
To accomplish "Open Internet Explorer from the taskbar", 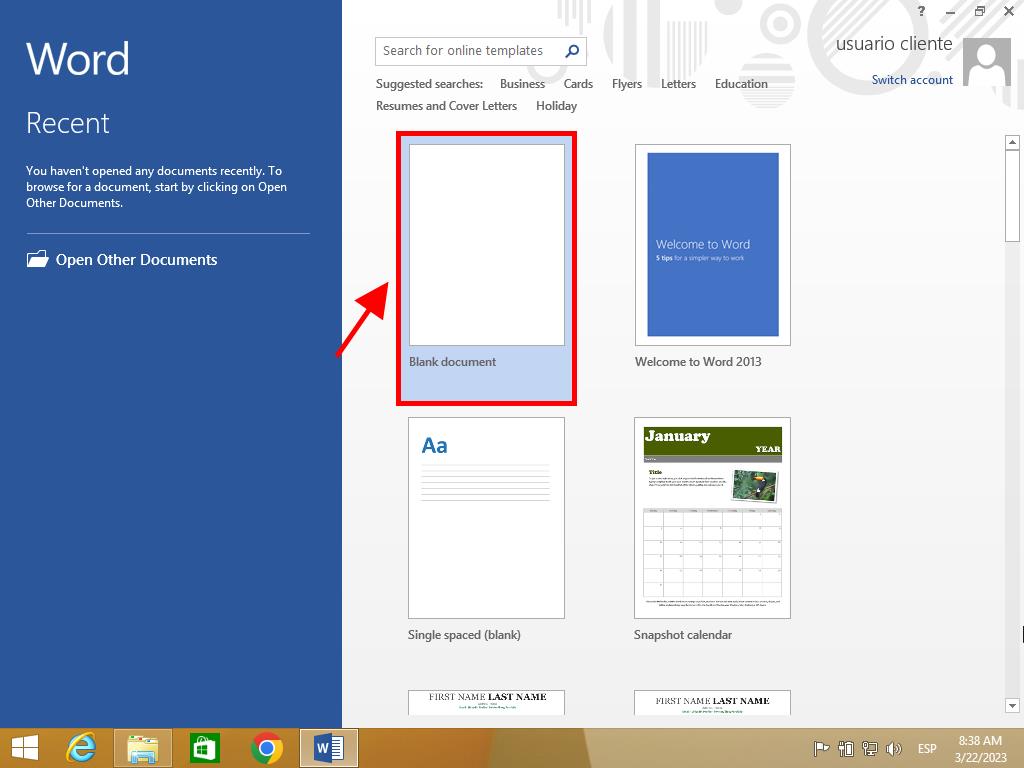I will 81,748.
